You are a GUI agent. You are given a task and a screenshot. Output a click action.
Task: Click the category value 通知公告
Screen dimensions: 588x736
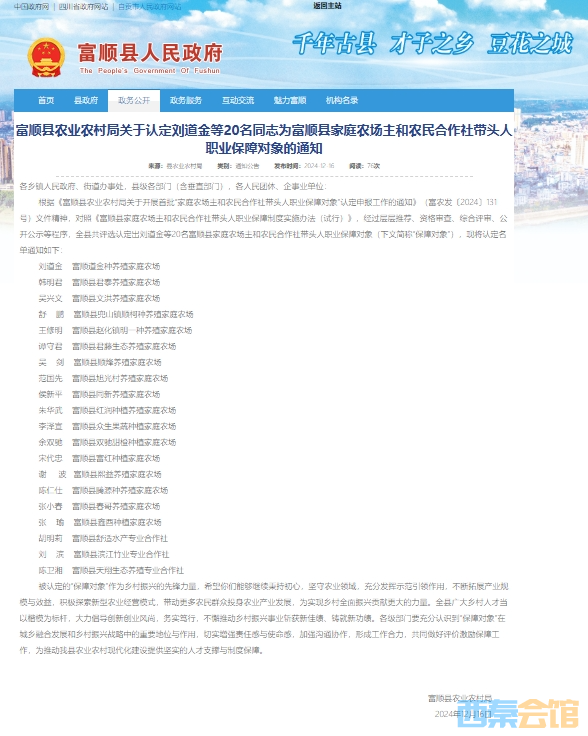click(247, 166)
